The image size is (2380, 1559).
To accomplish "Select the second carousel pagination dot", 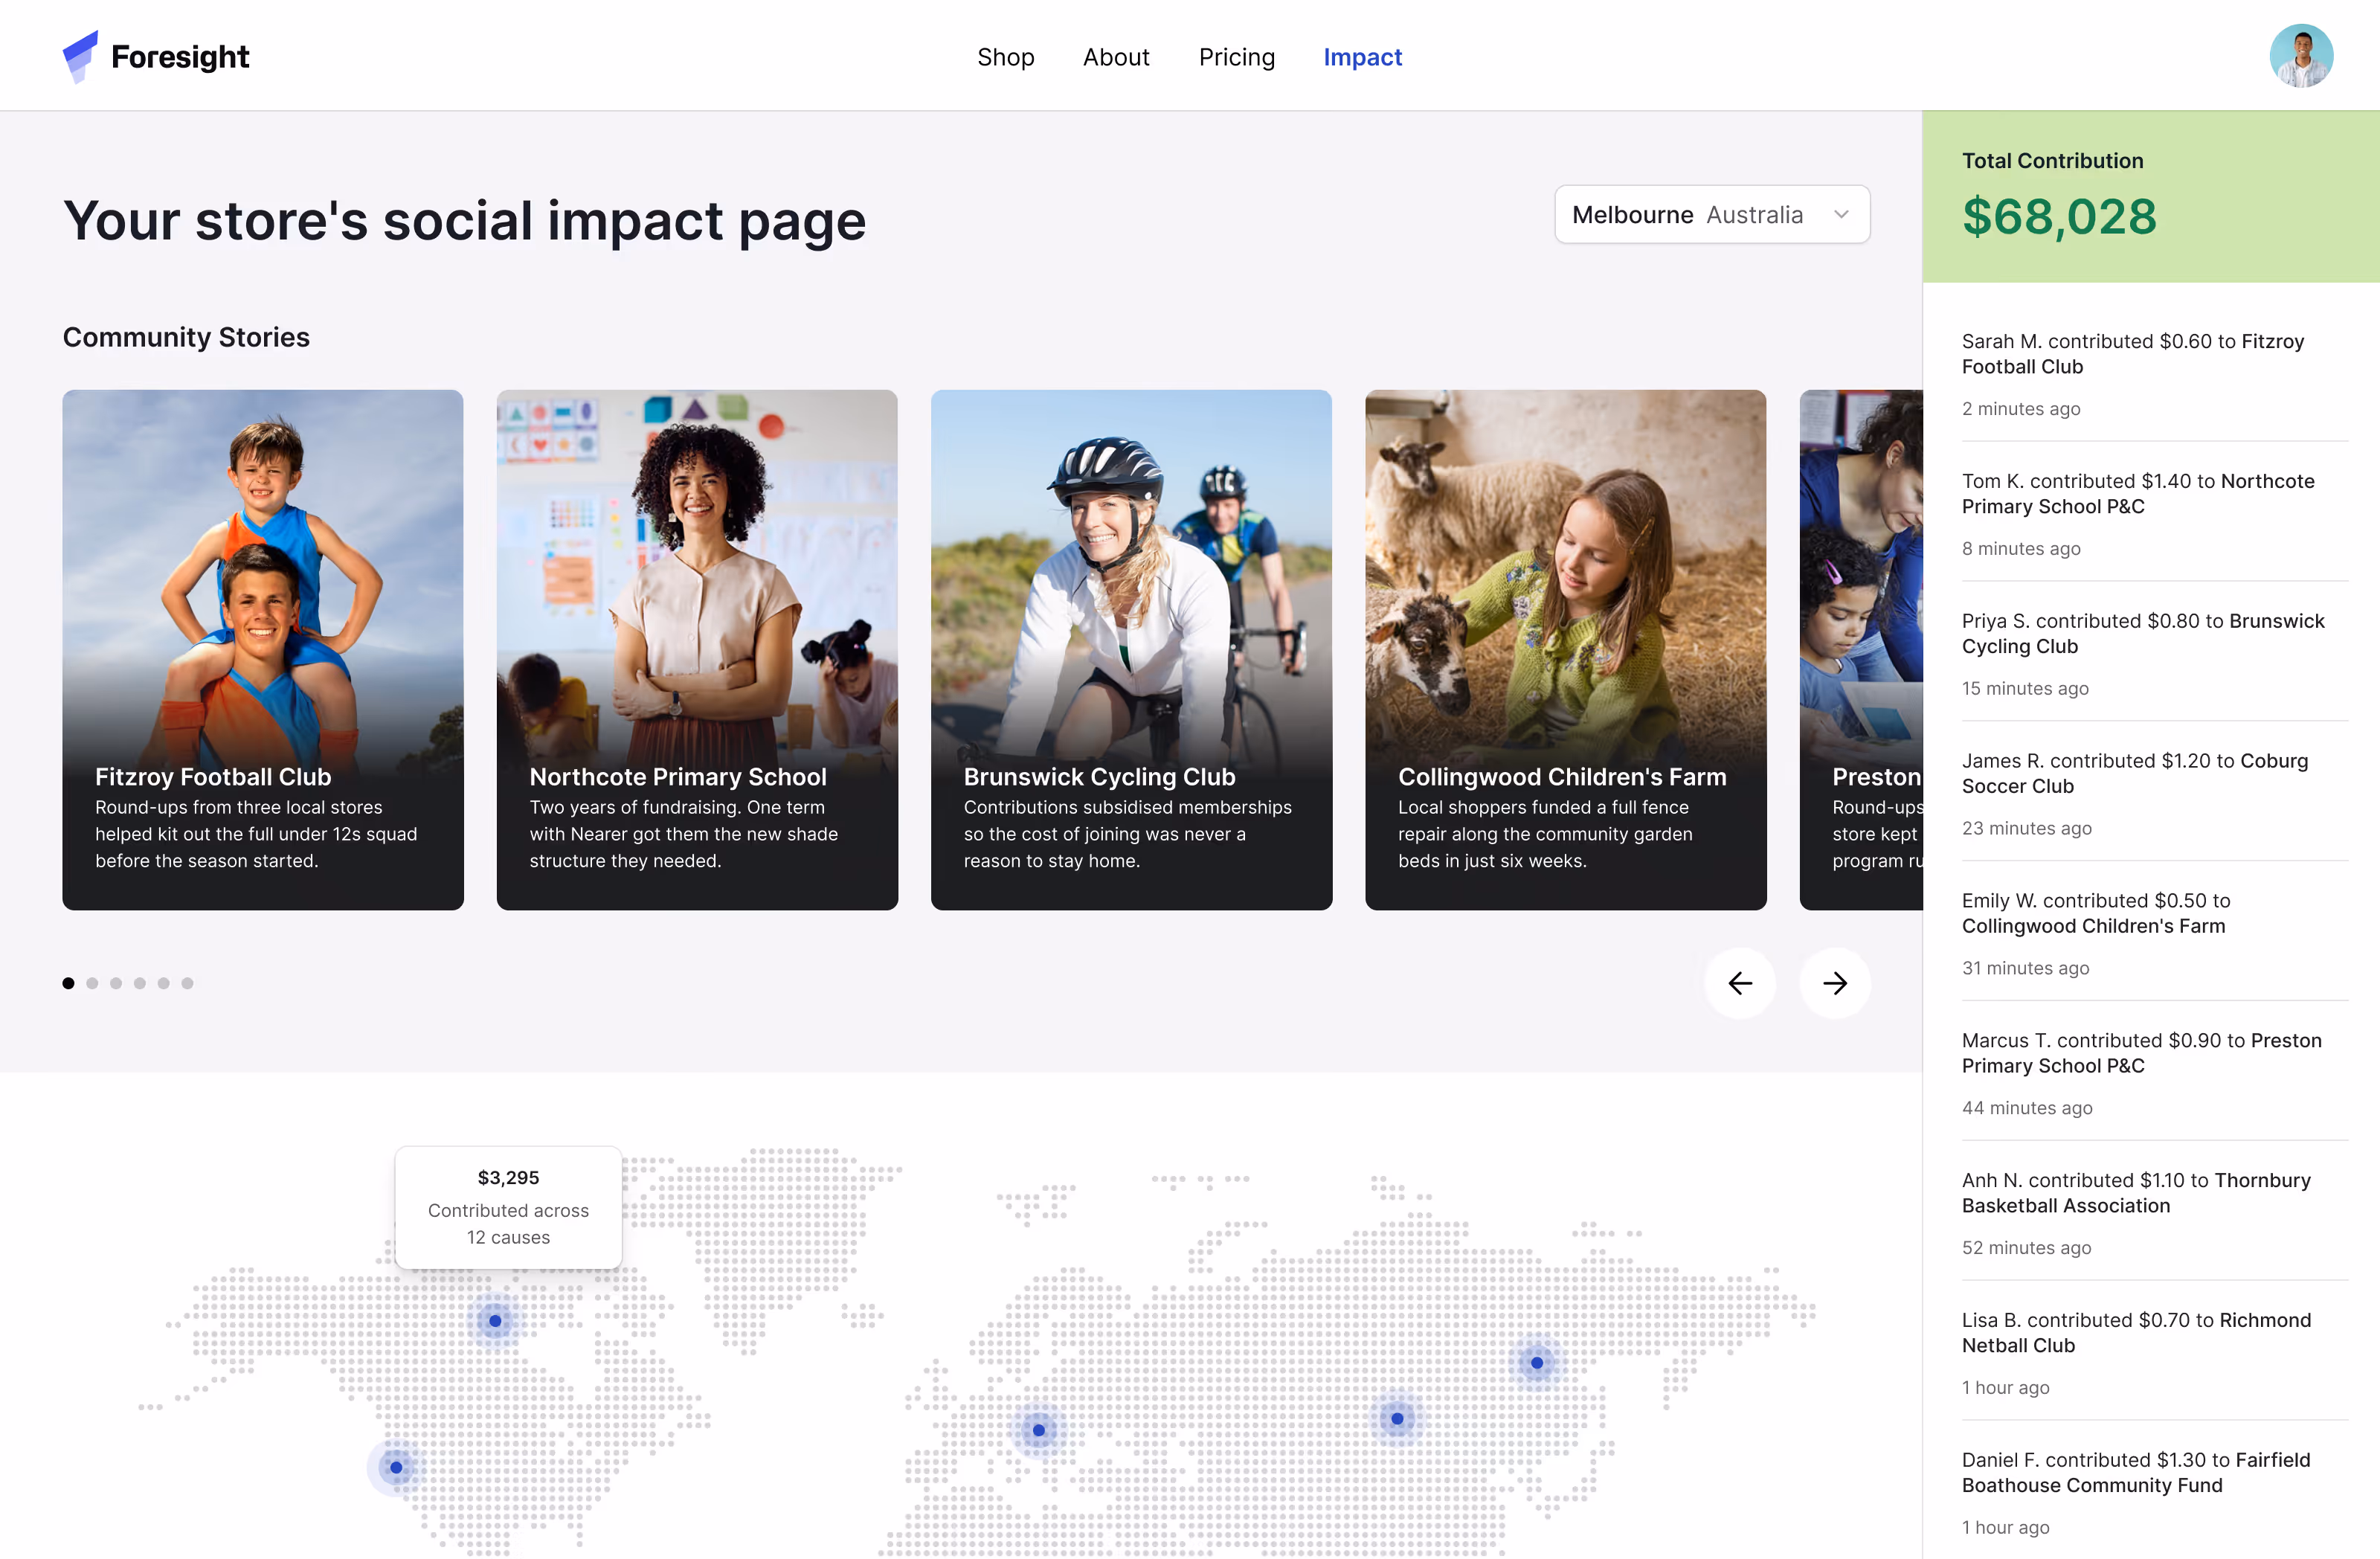I will [x=92, y=983].
